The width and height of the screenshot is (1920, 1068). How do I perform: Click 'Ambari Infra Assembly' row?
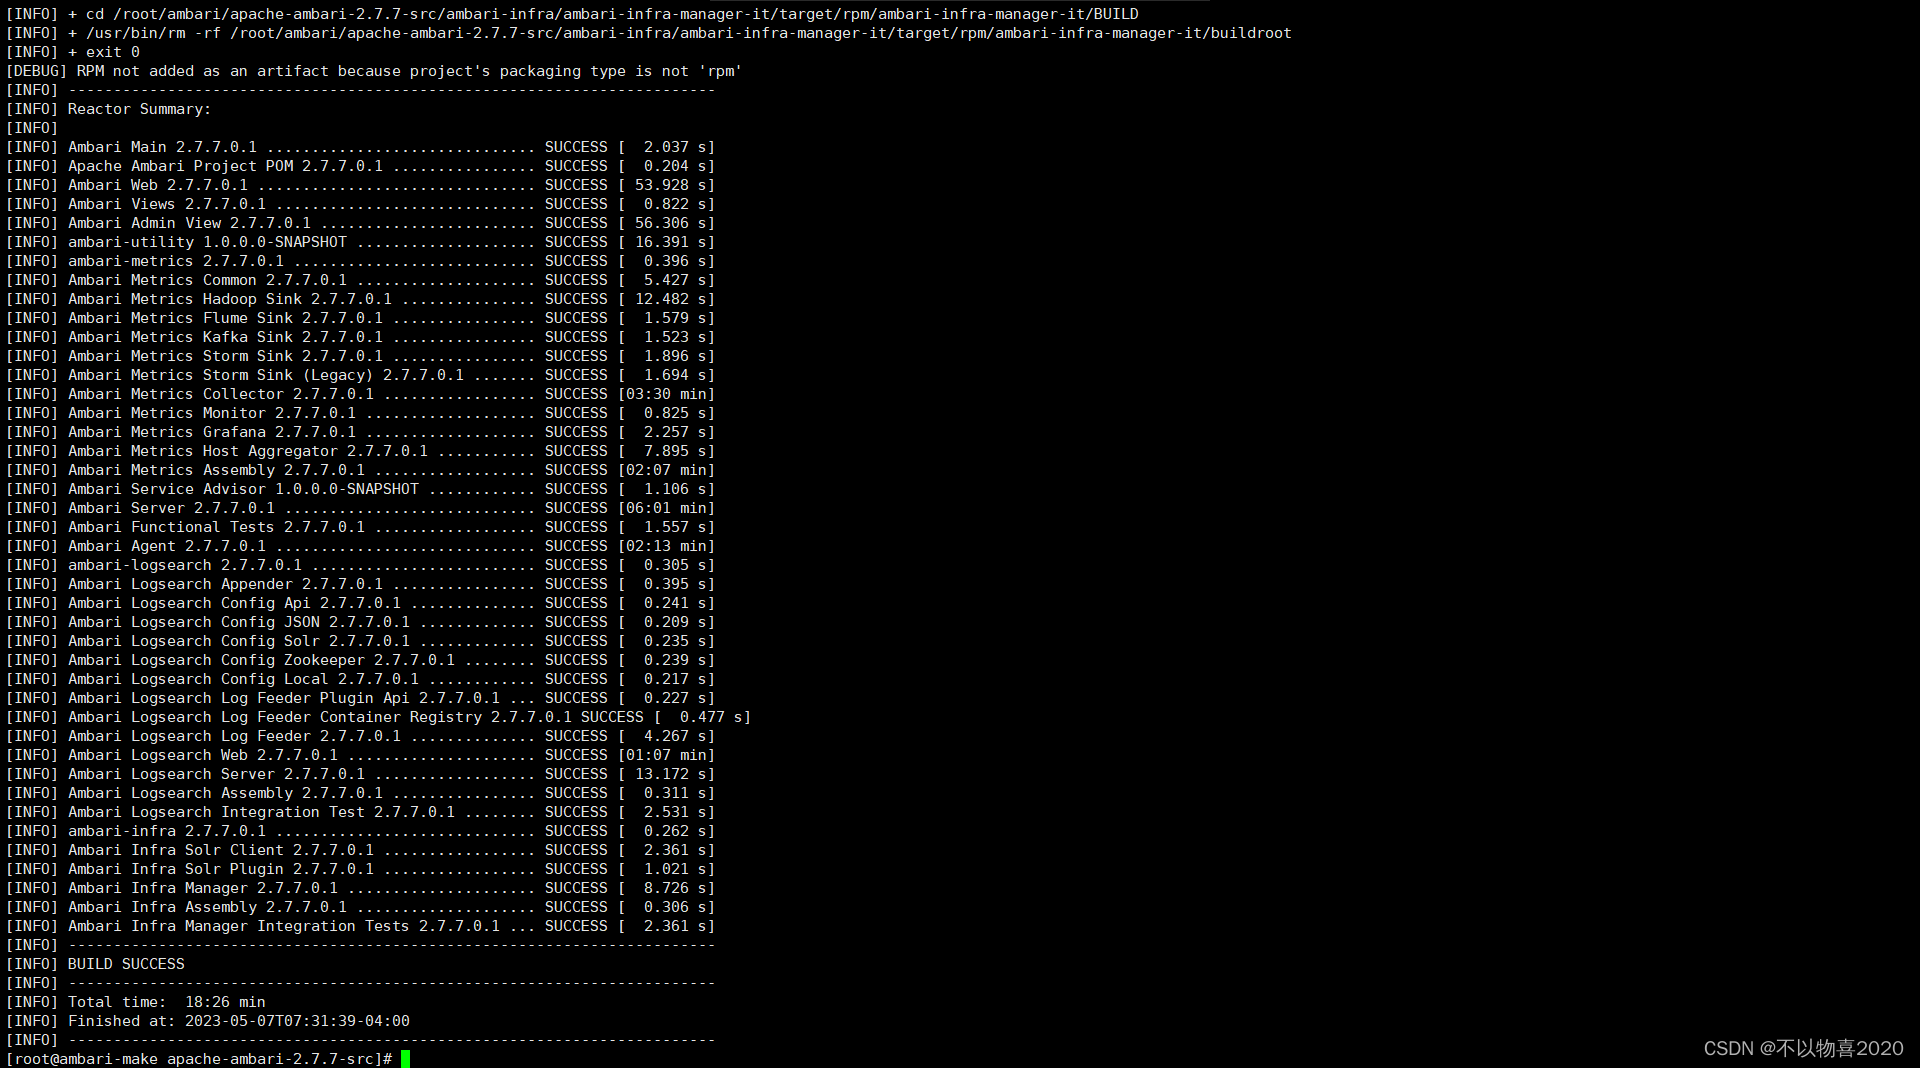coord(361,907)
